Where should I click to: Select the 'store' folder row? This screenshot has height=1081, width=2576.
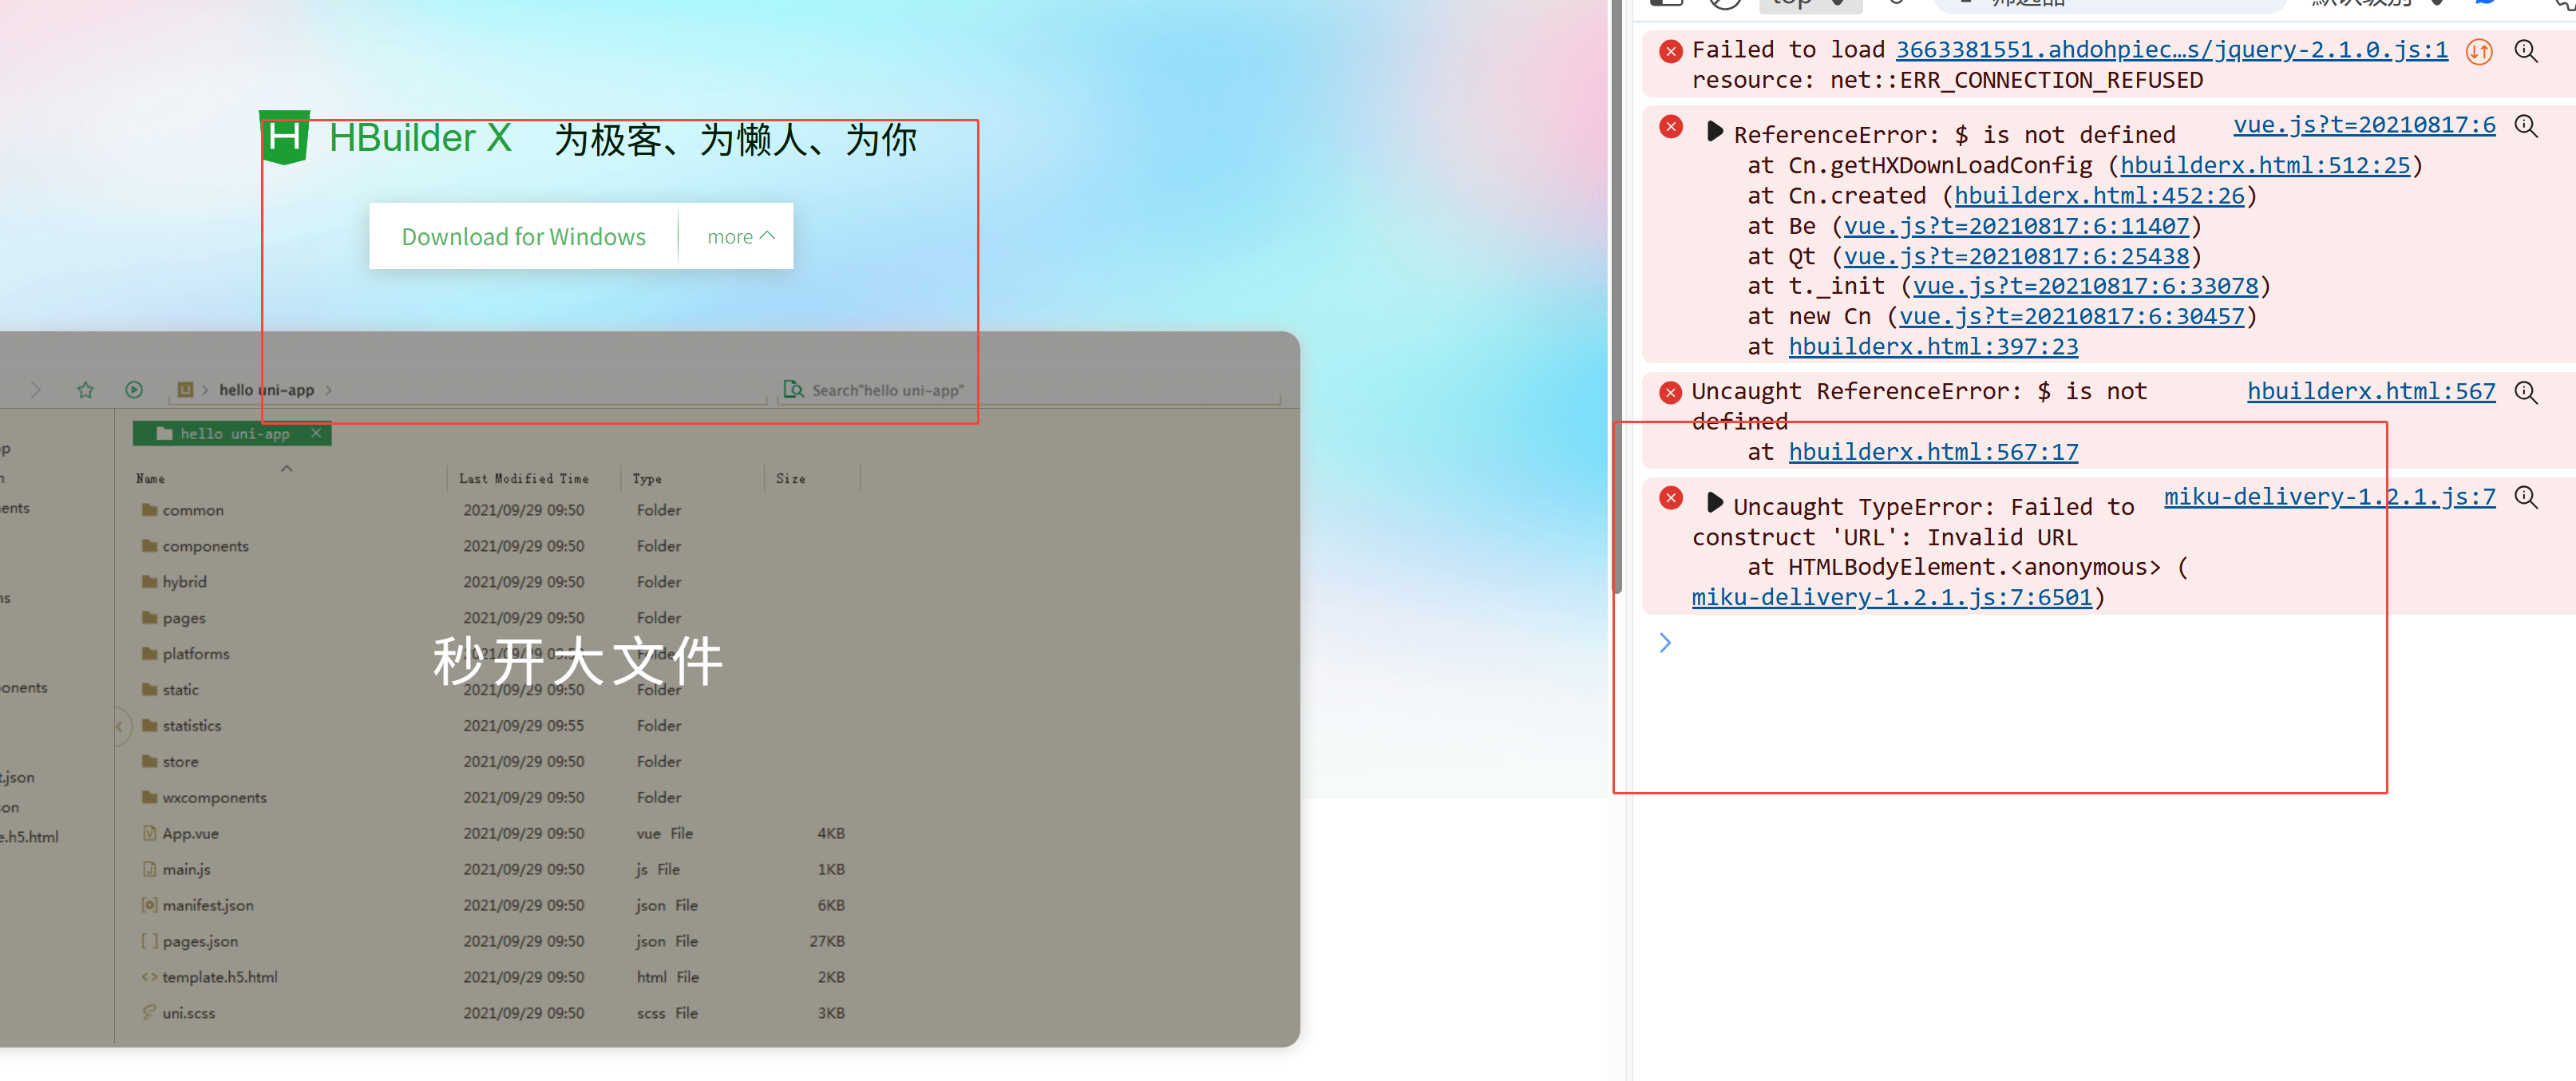point(495,762)
